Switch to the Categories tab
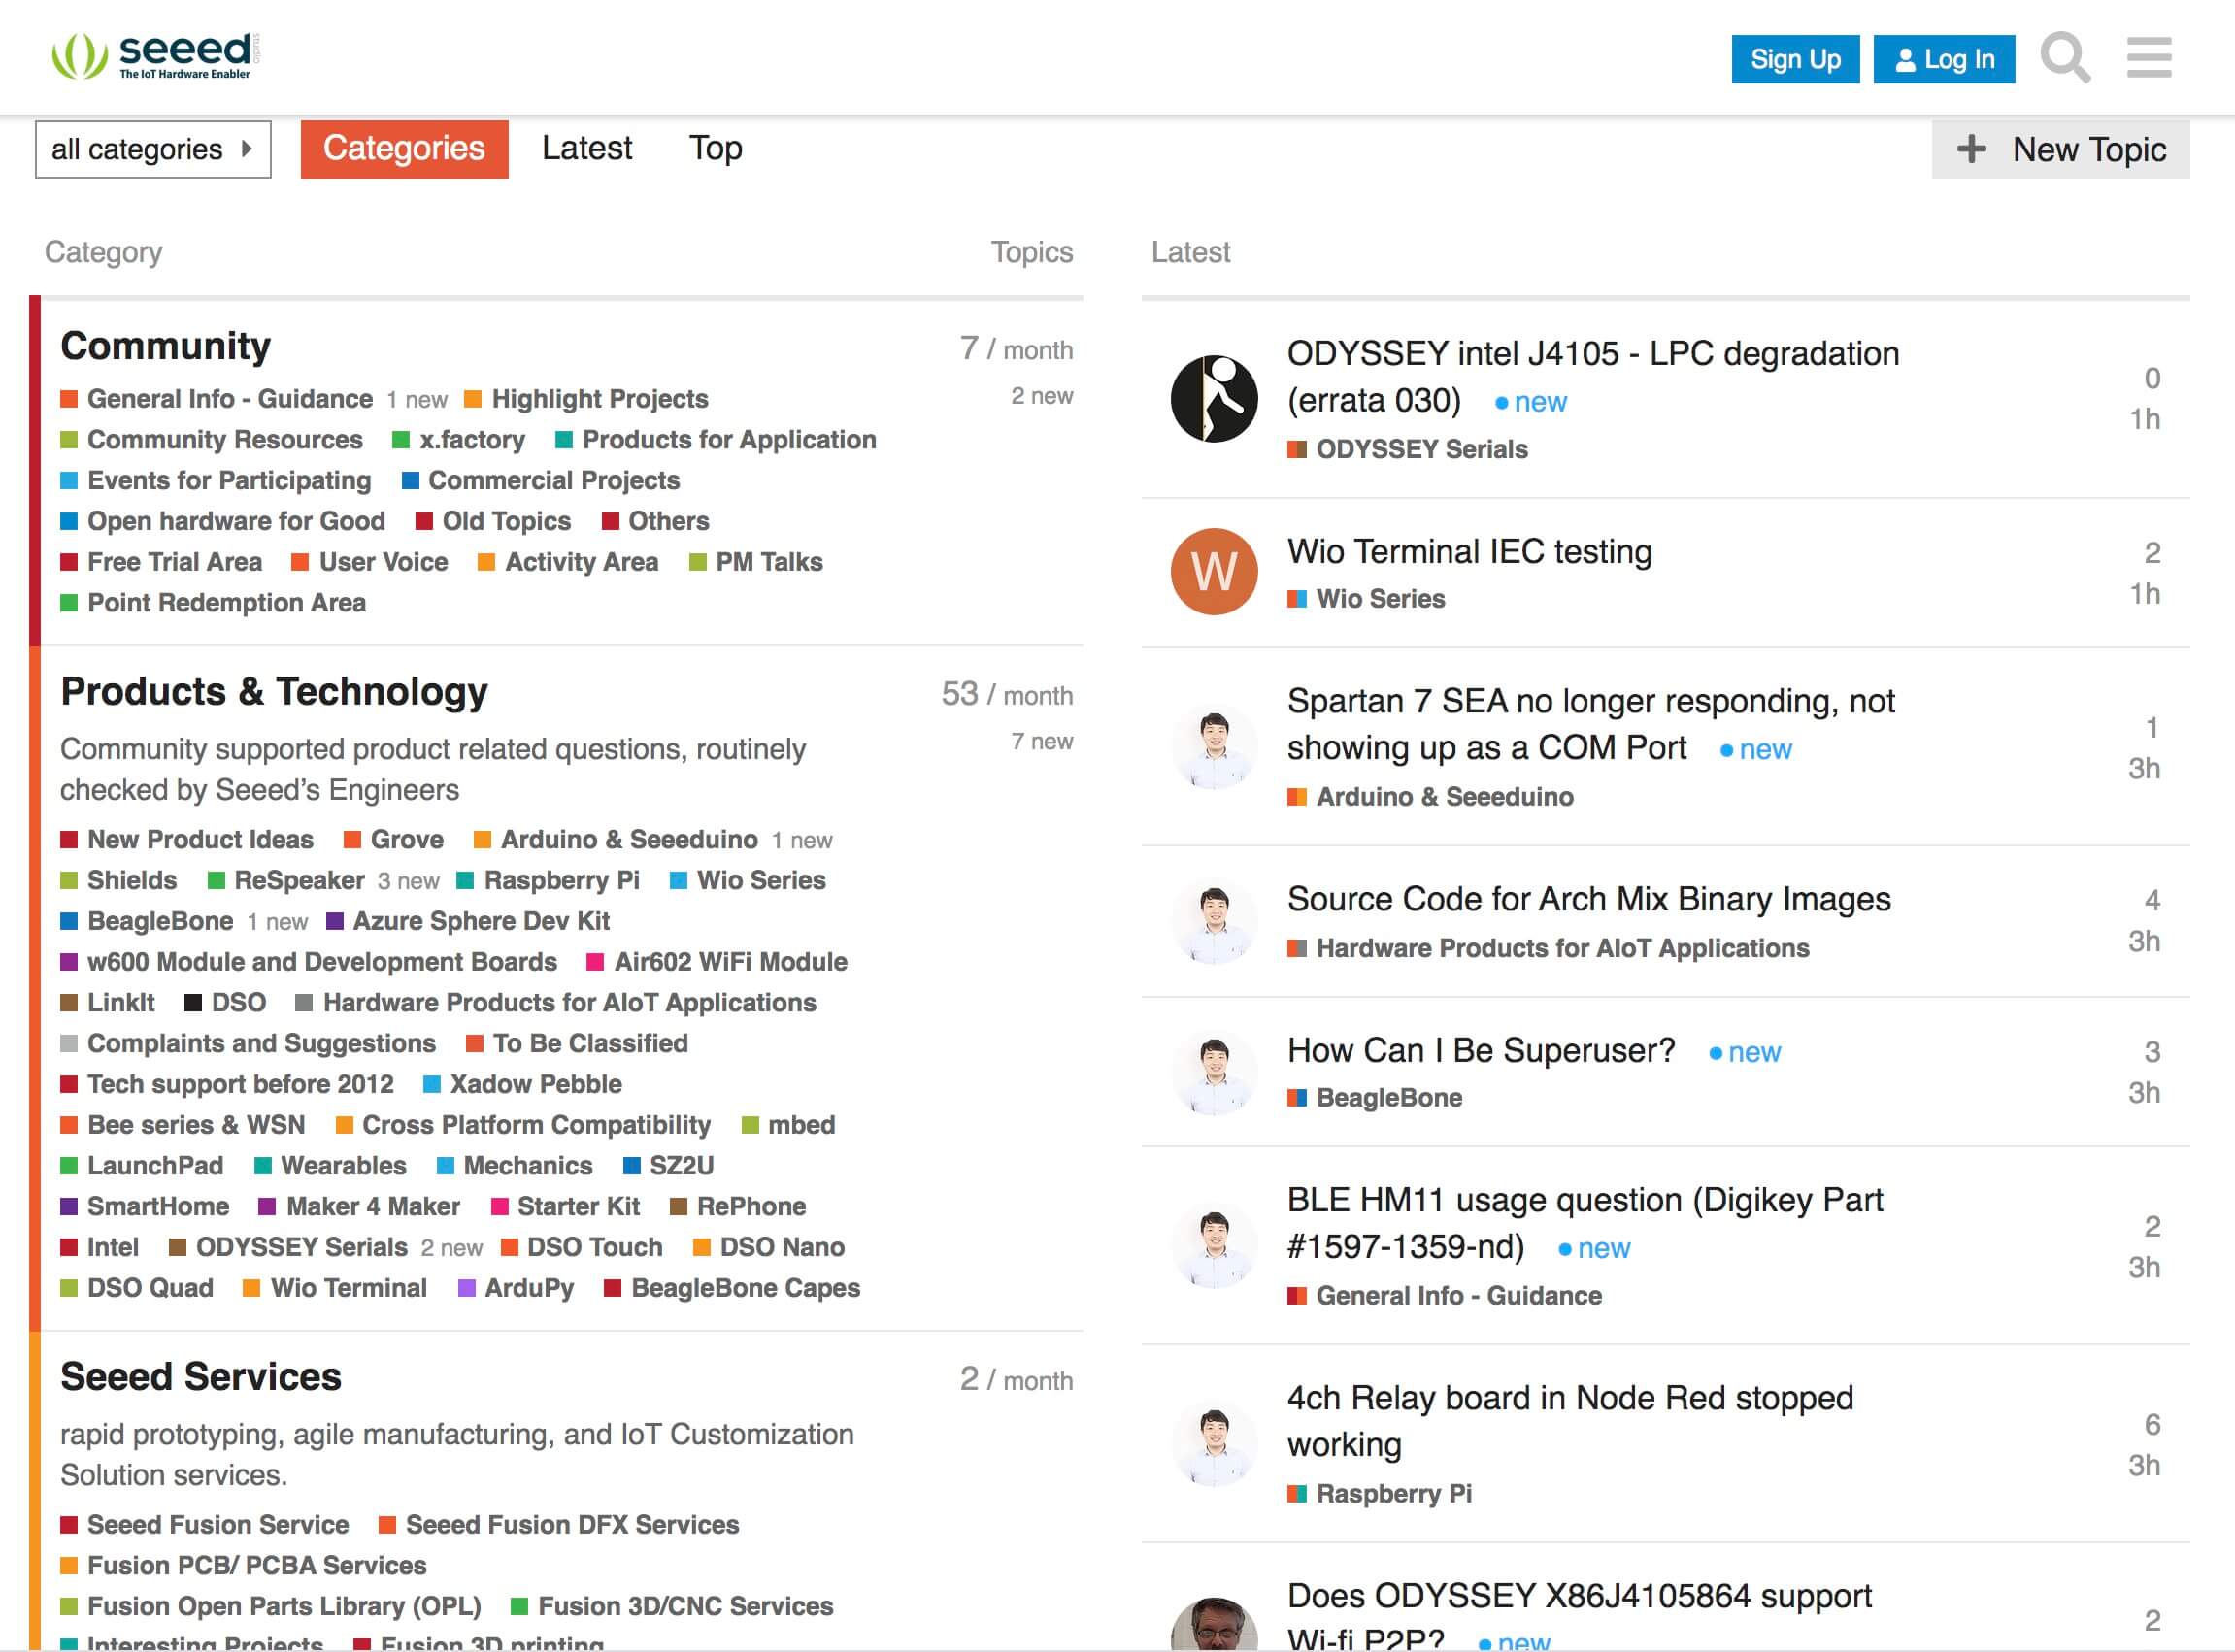Viewport: 2235px width, 1652px height. tap(404, 149)
